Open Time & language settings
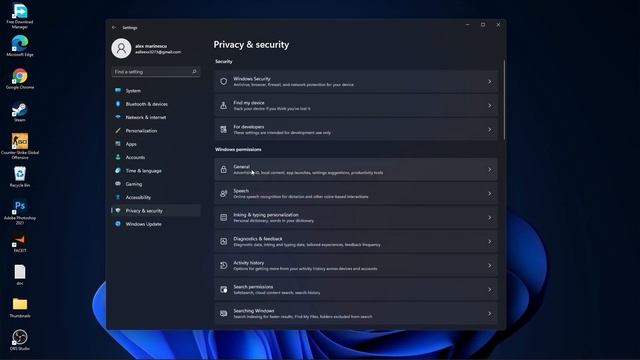This screenshot has height=360, width=640. (156, 171)
